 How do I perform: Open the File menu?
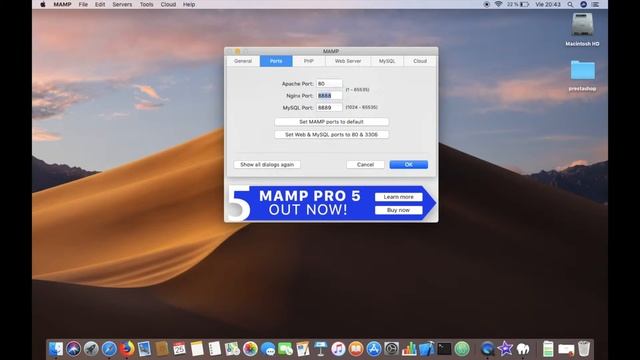[83, 4]
